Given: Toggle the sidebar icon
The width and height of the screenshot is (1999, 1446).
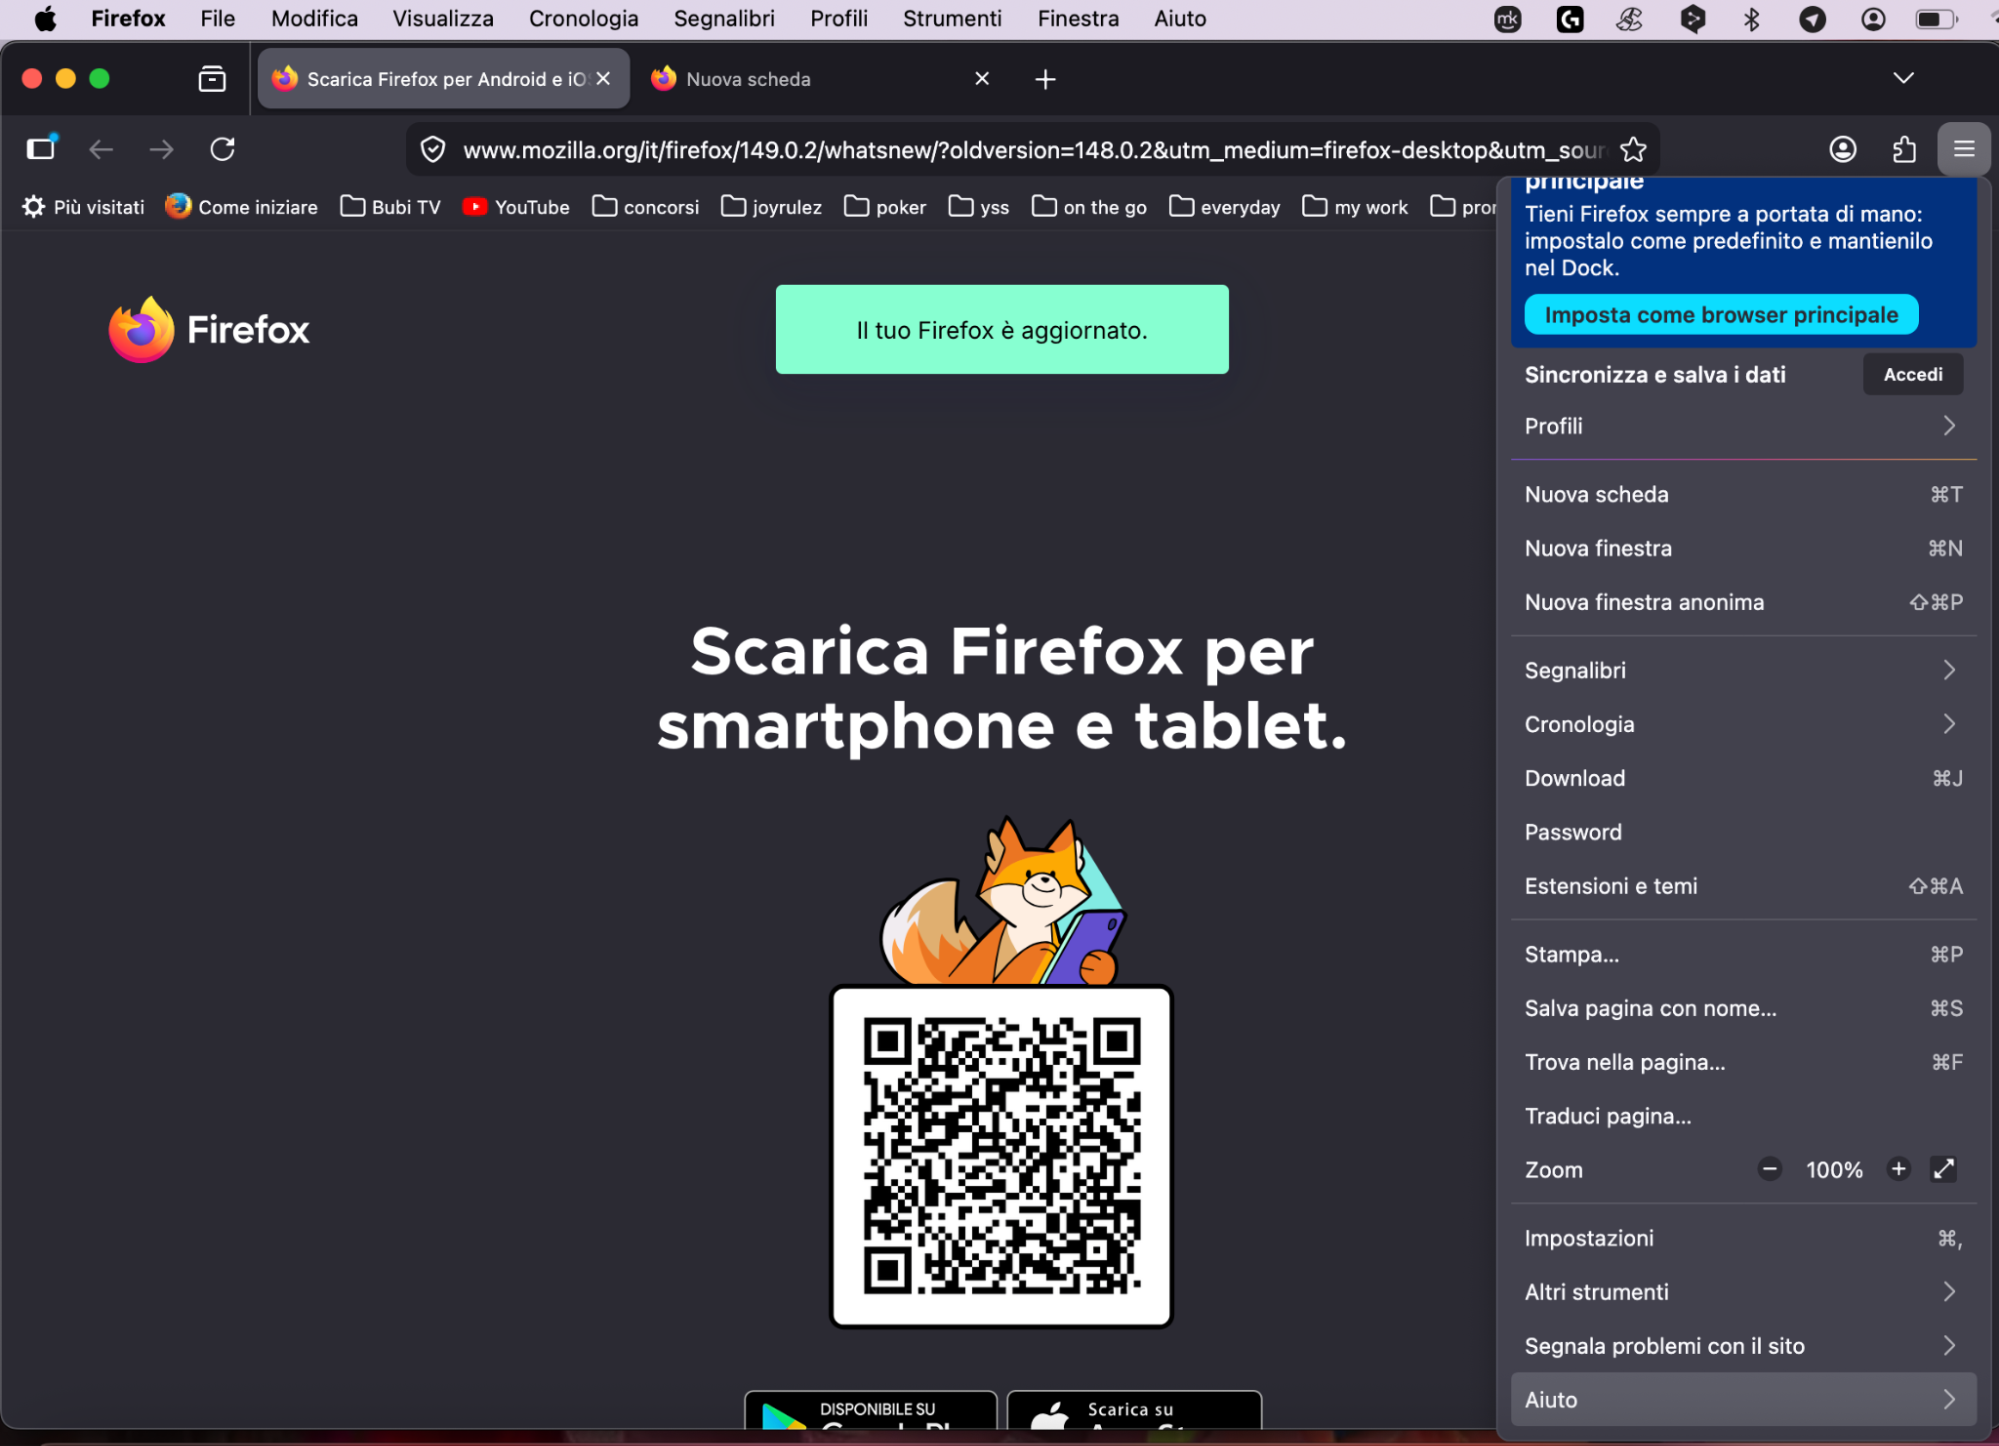Looking at the screenshot, I should (41, 148).
